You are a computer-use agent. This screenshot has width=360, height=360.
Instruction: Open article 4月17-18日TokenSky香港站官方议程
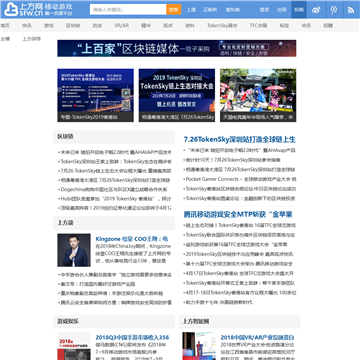(241, 293)
